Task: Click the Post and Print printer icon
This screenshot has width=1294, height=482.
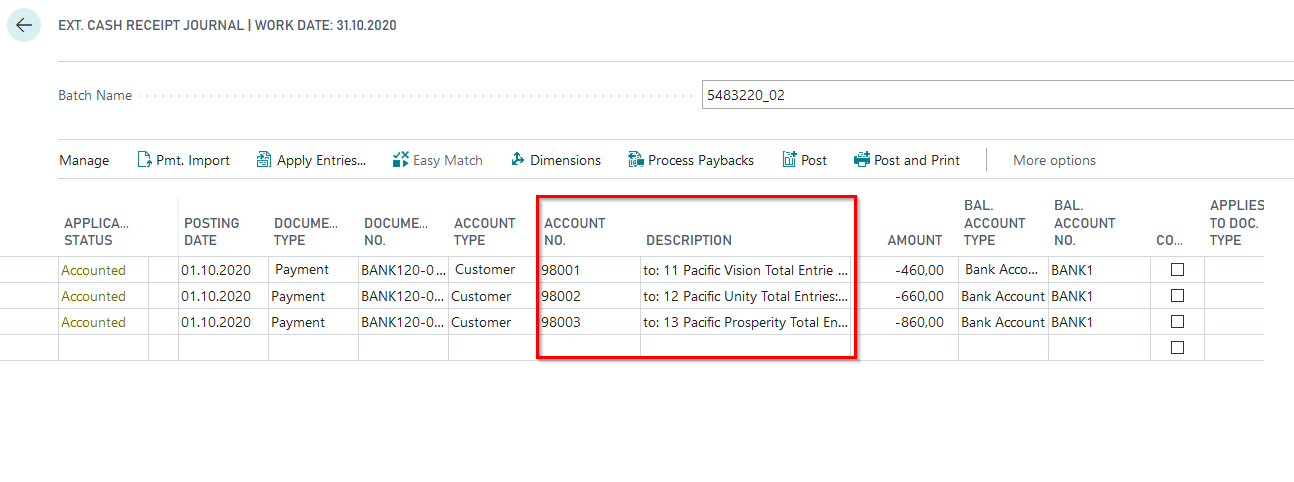Action: point(862,160)
